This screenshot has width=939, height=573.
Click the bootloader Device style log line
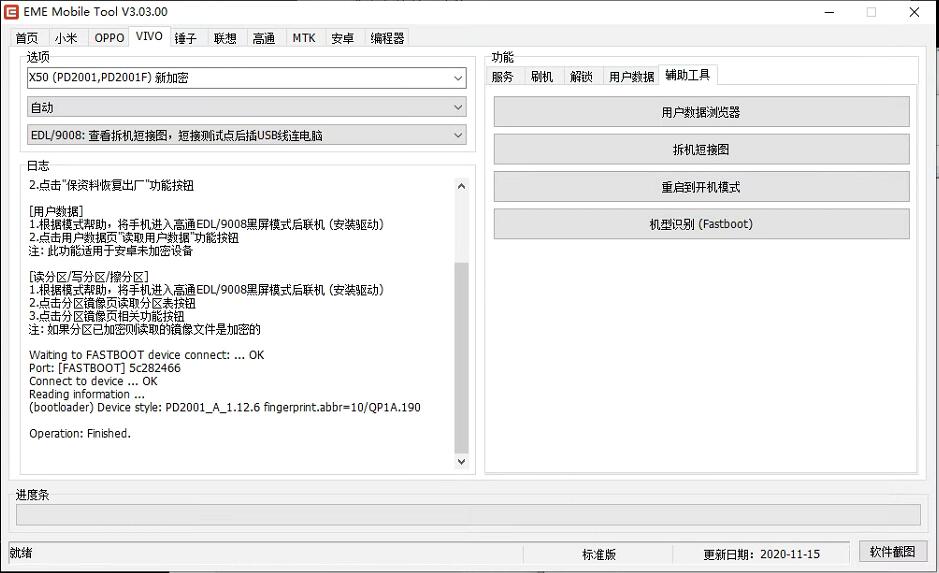click(x=225, y=407)
